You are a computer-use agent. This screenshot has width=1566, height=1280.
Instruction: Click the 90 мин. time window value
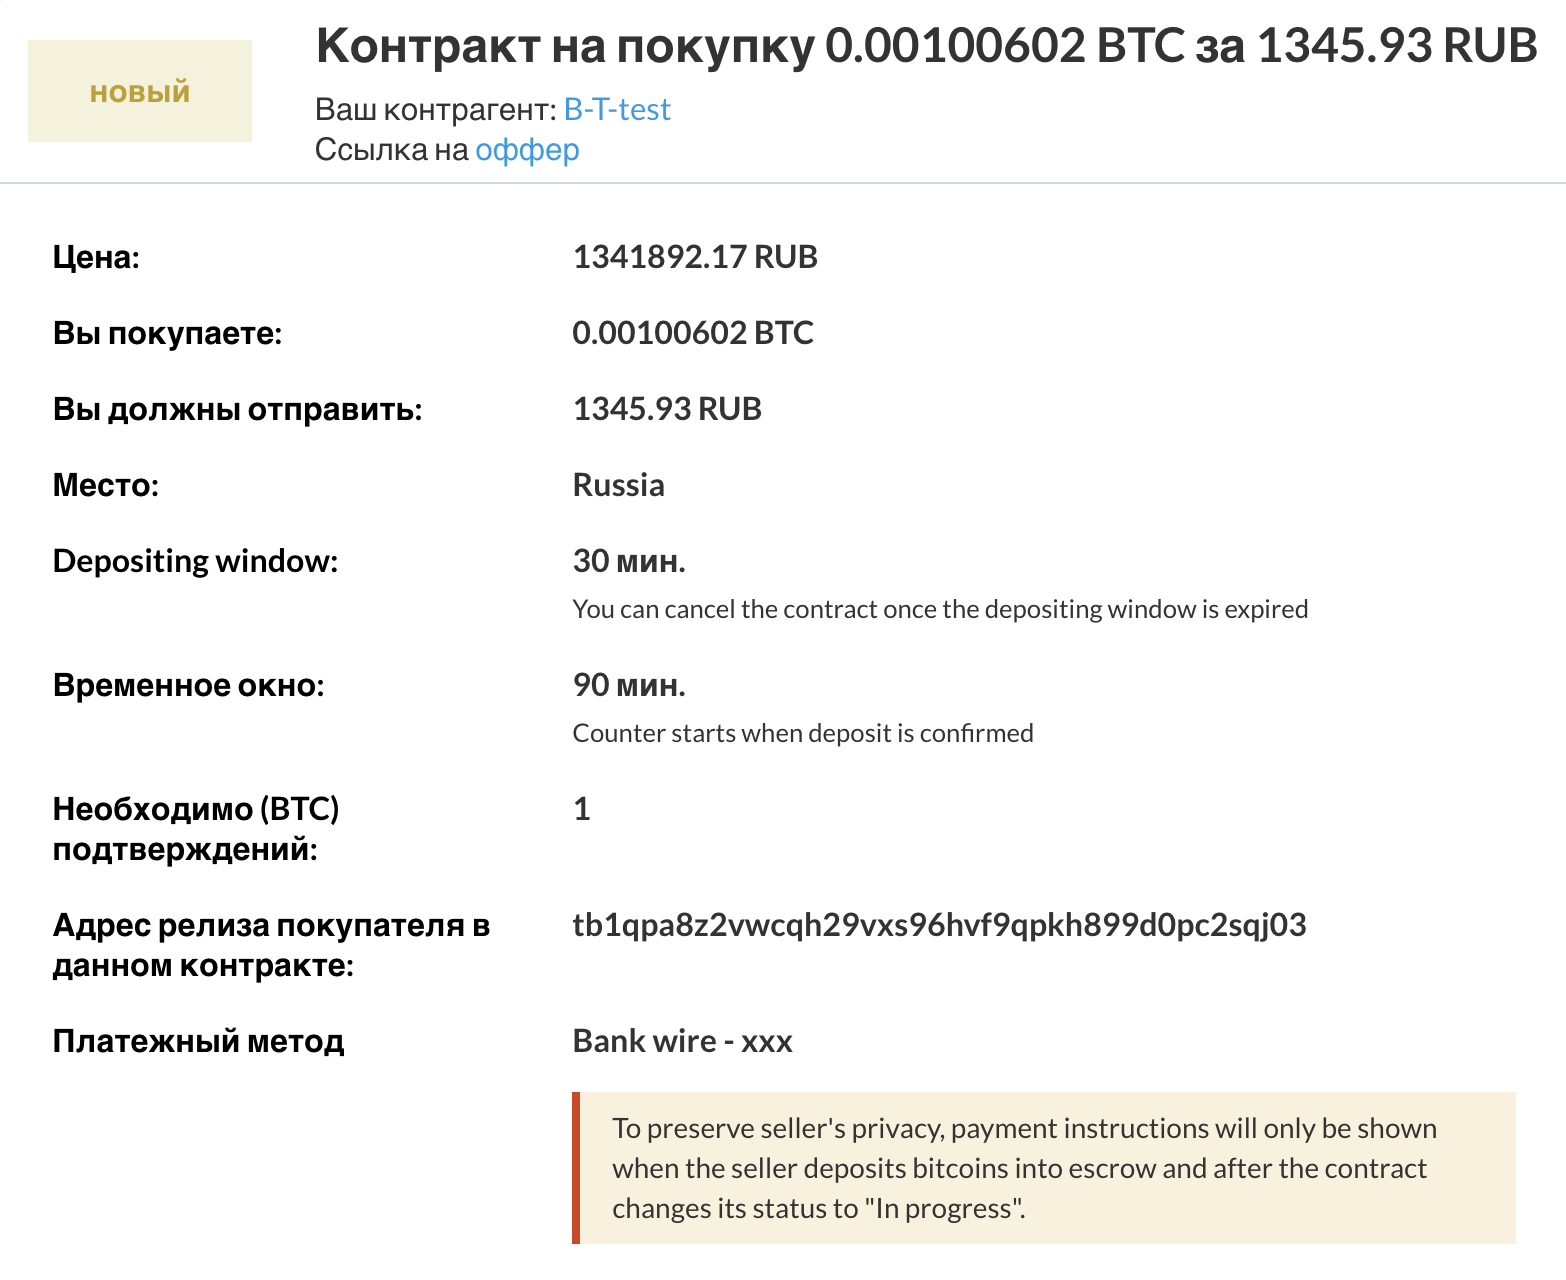pos(628,685)
